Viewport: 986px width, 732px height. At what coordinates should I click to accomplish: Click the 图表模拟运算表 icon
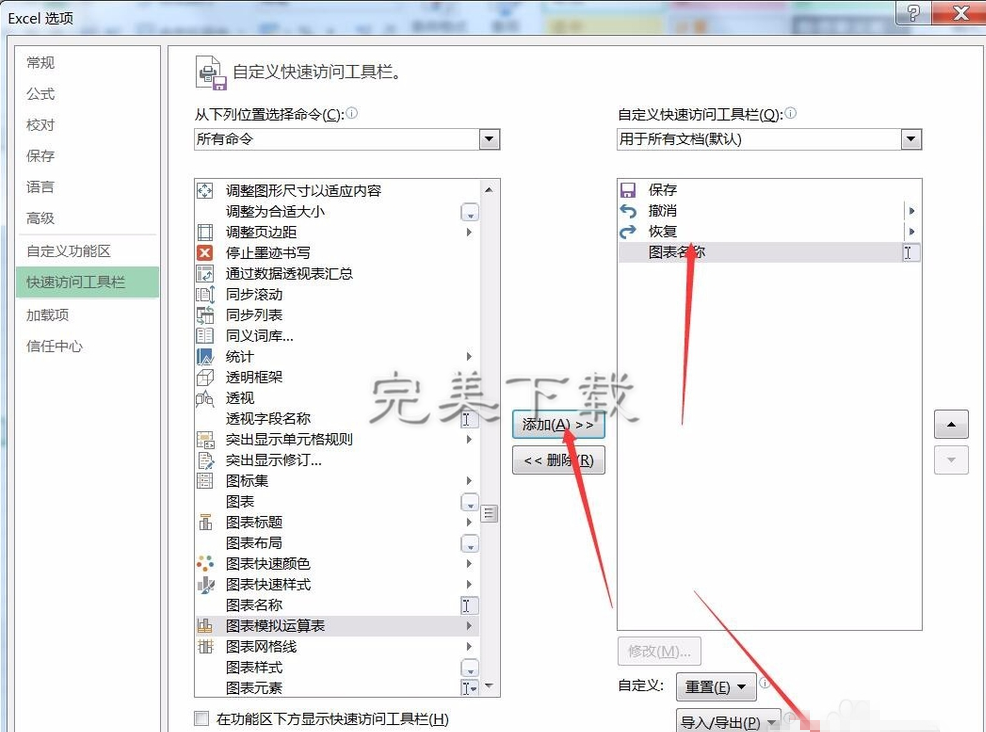205,626
